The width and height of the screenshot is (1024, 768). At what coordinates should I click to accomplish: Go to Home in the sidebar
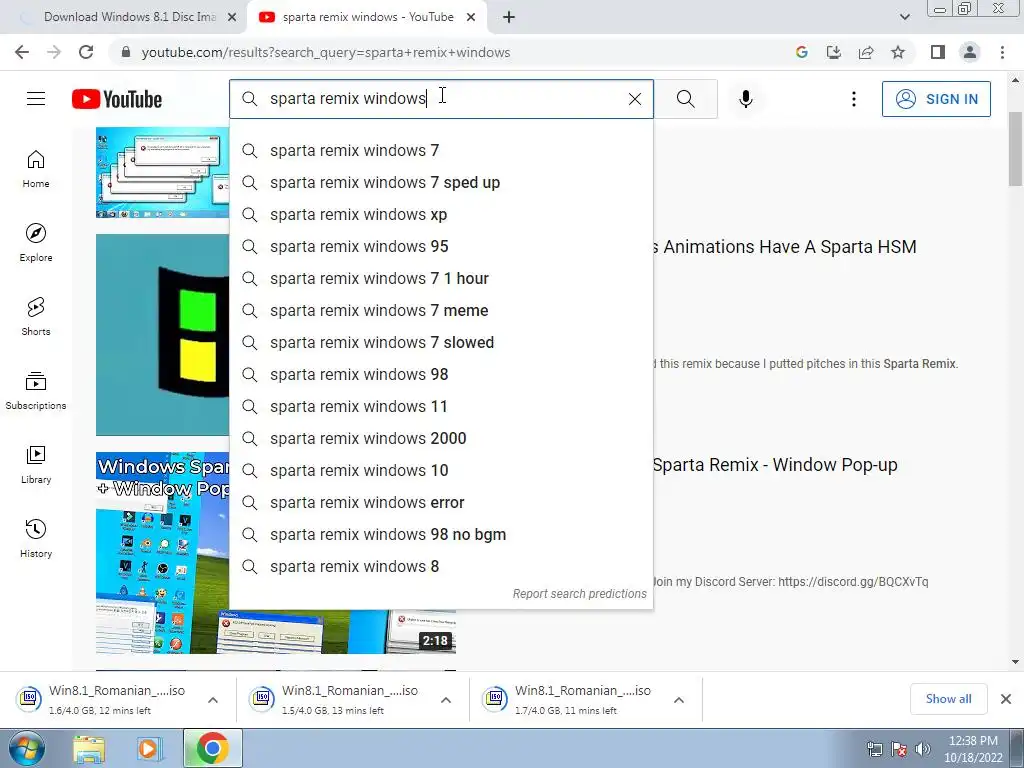[36, 169]
